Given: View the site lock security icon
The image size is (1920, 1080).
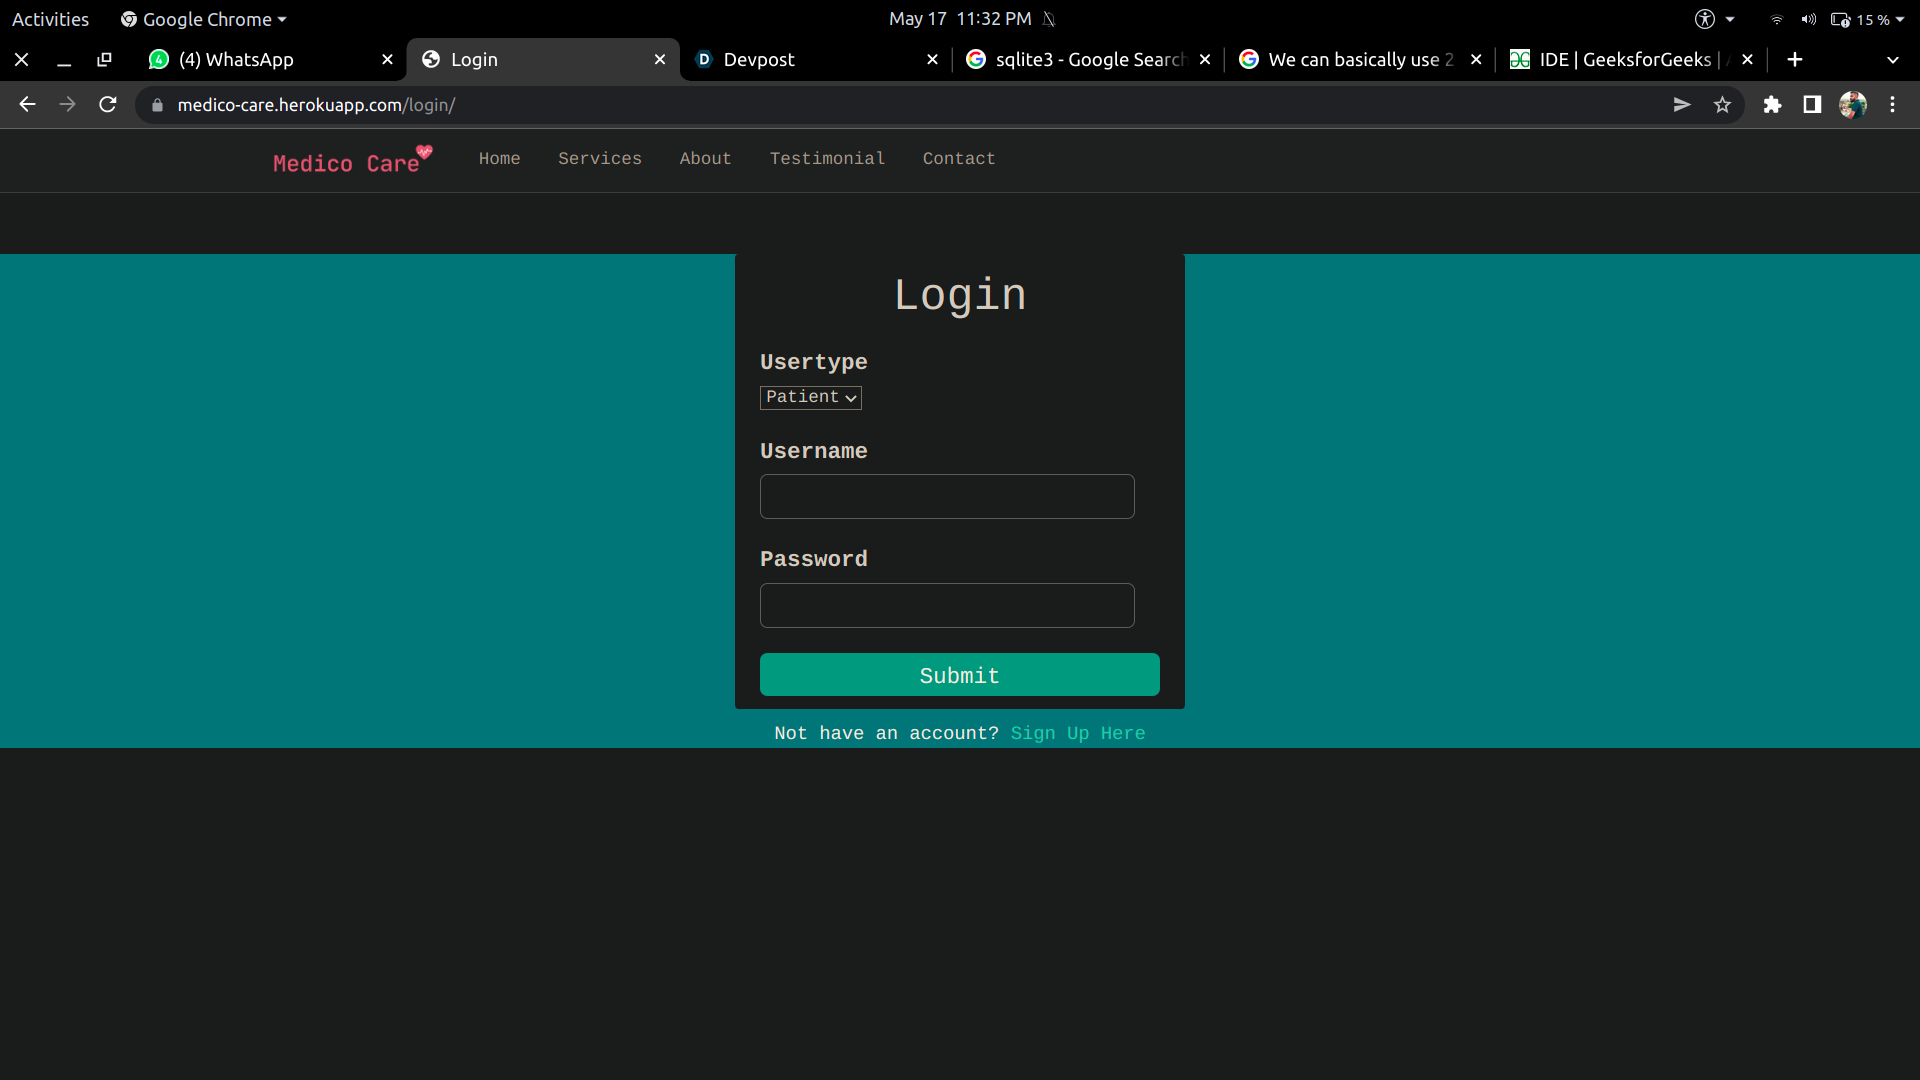Looking at the screenshot, I should [157, 105].
